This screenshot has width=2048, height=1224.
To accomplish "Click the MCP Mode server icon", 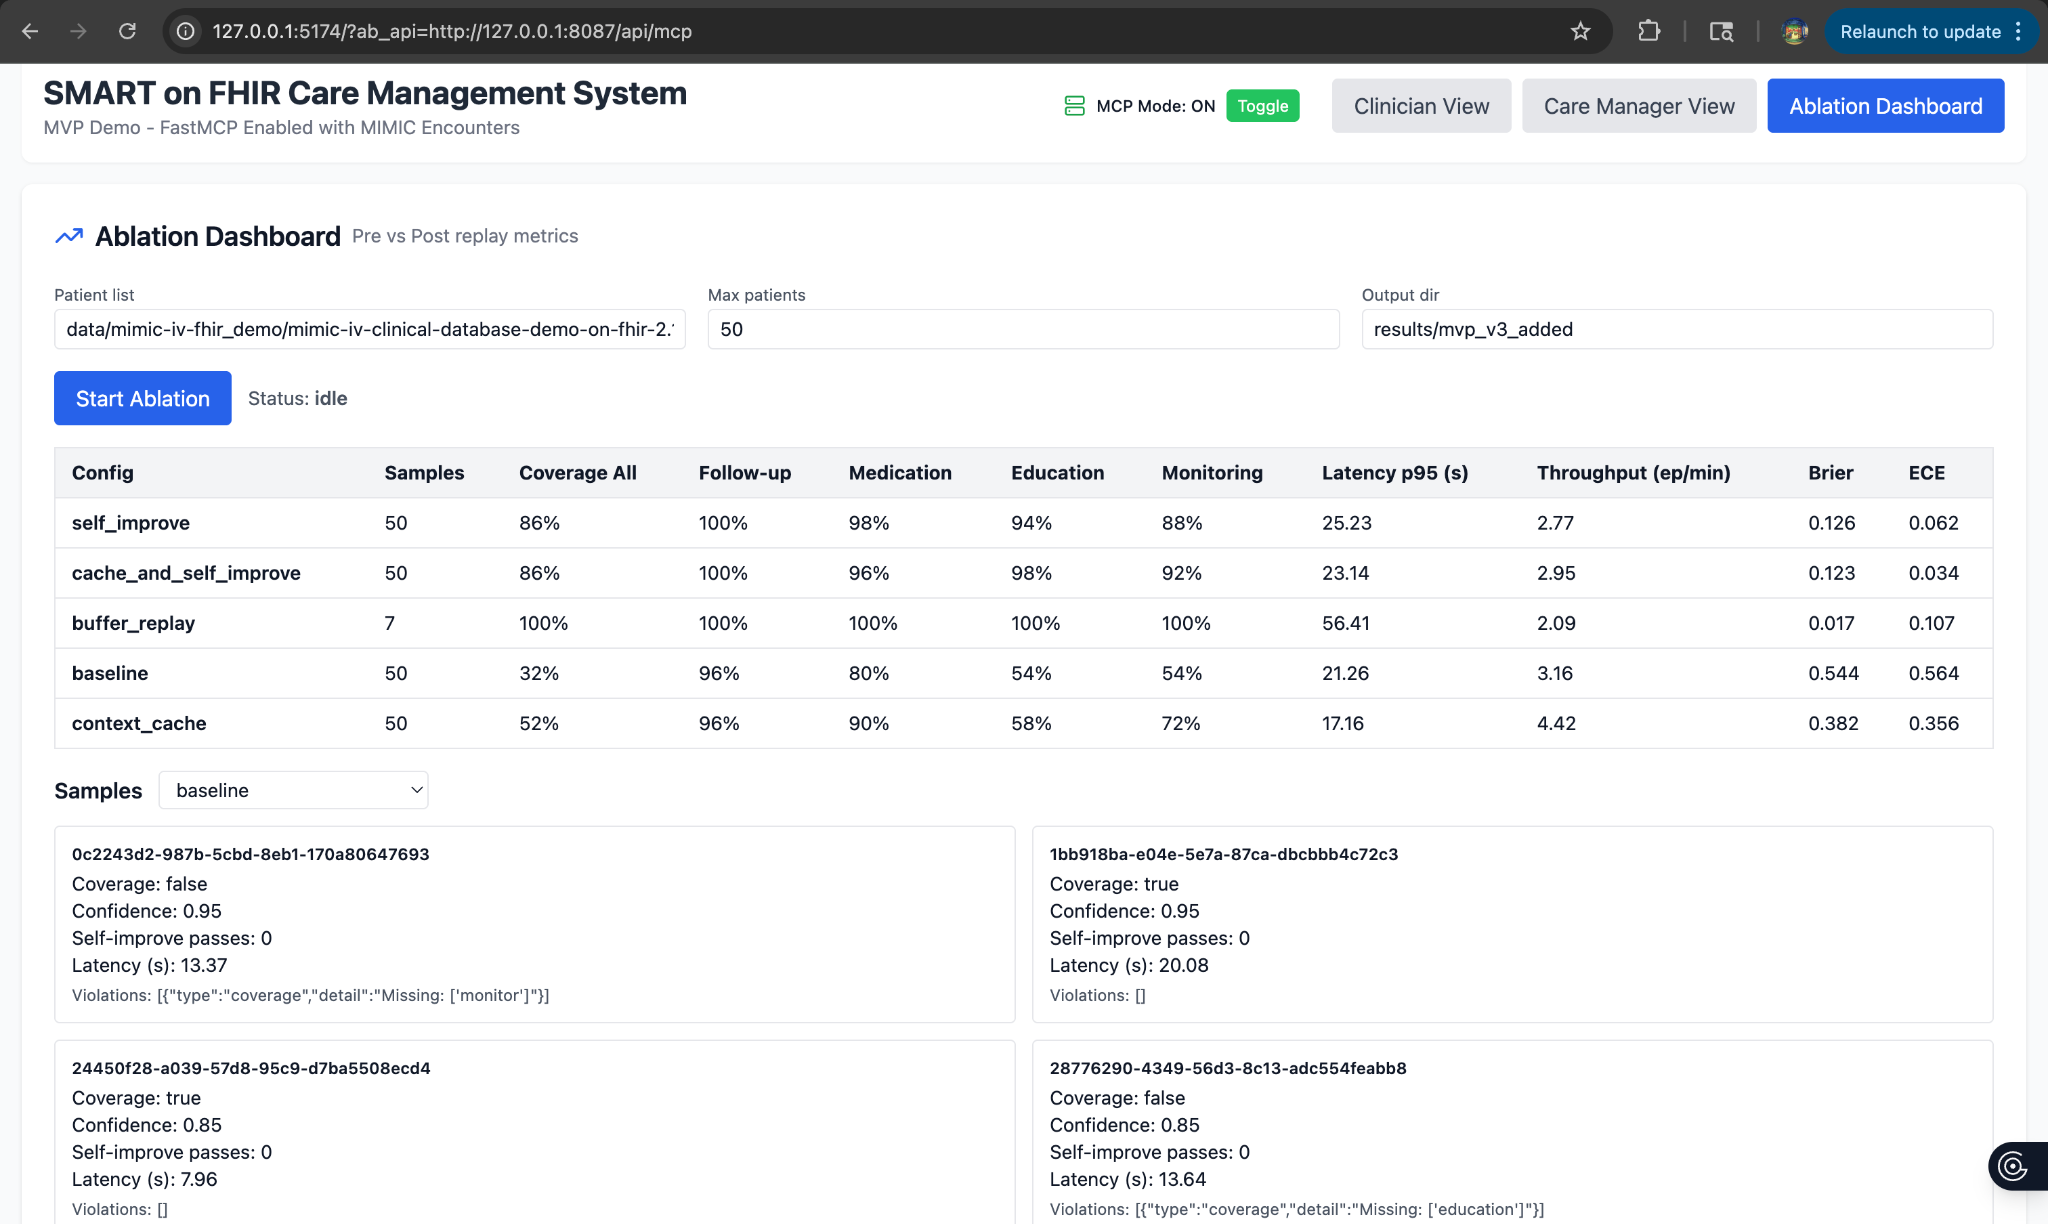I will click(x=1074, y=106).
